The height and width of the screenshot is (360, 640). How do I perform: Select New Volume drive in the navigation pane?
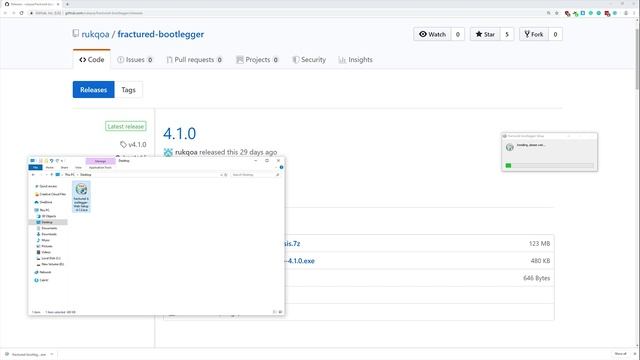[51, 264]
